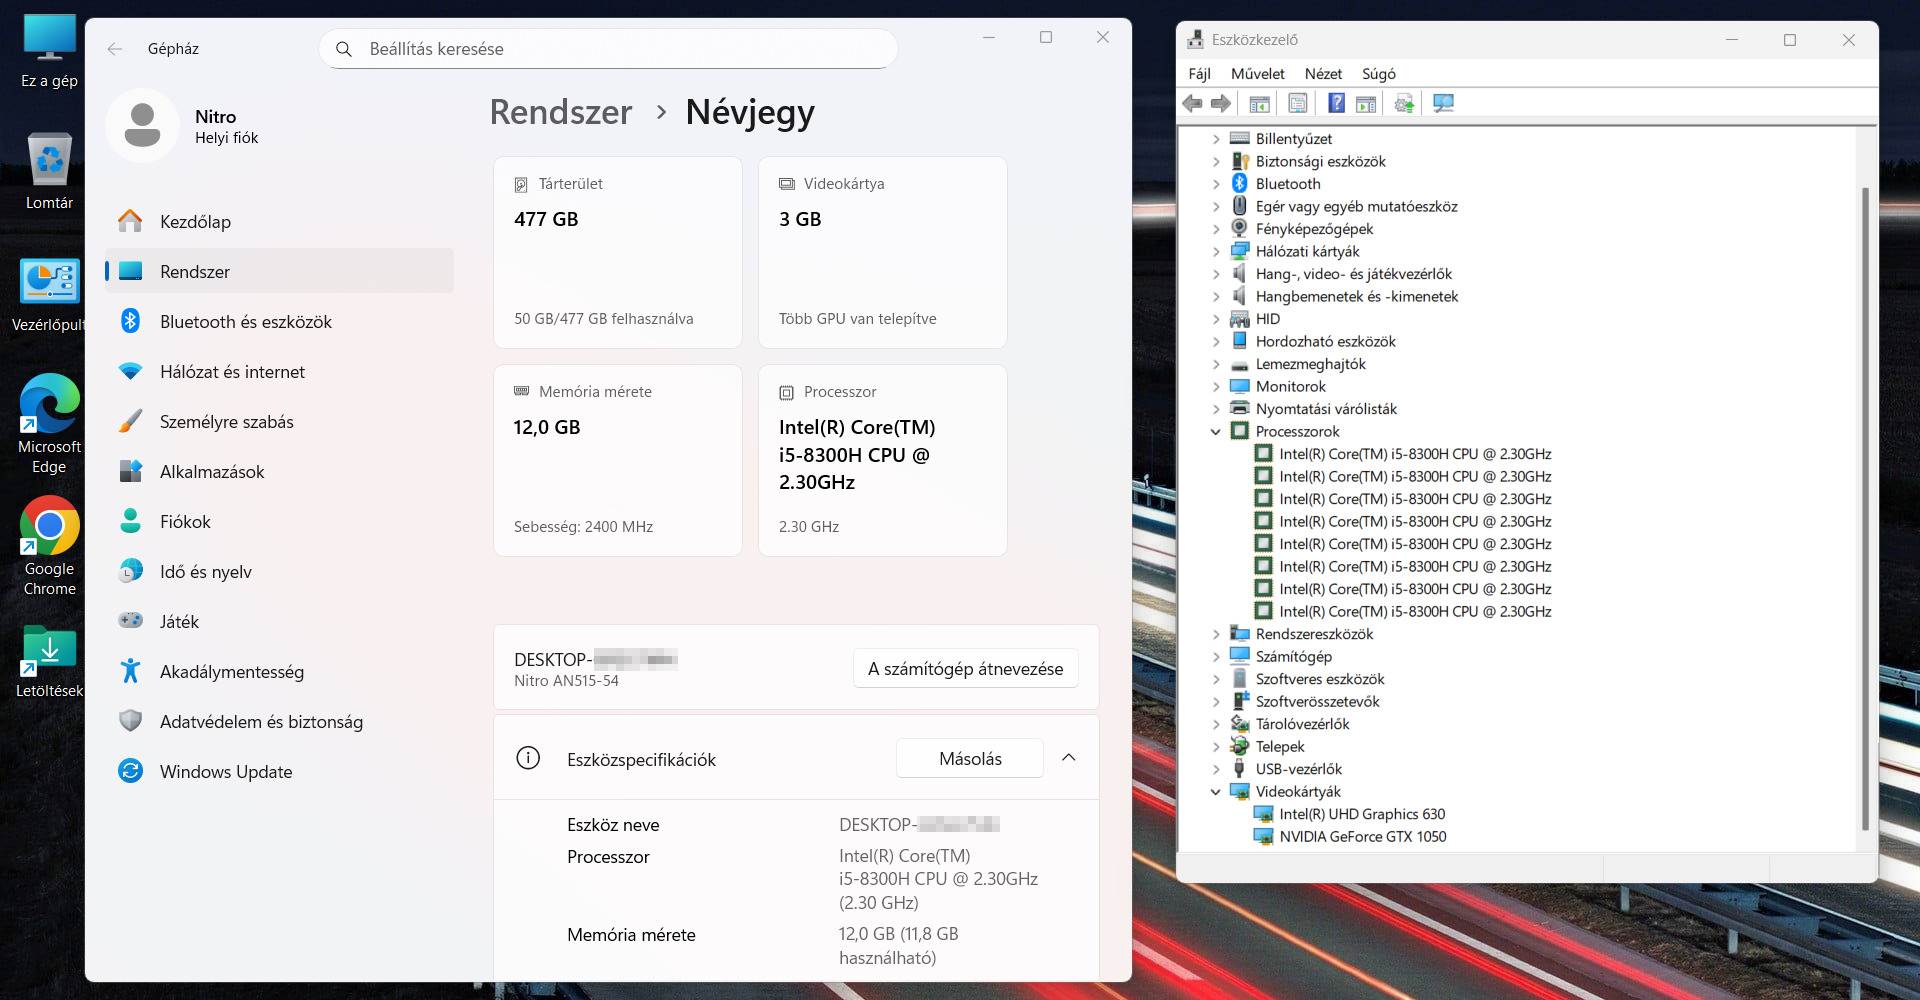Image resolution: width=1920 pixels, height=1000 pixels.
Task: Click the Back arrow in Device Manager toolbar
Action: [1192, 103]
